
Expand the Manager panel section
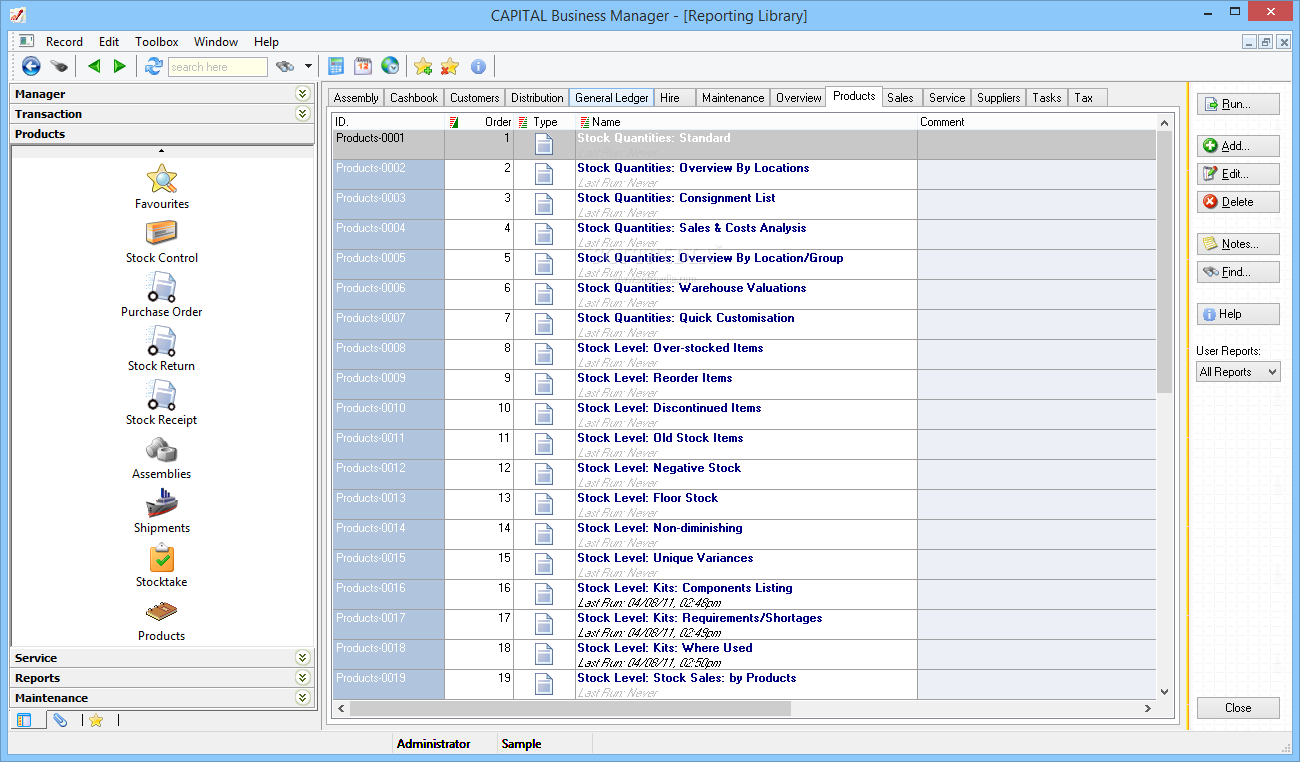point(303,94)
